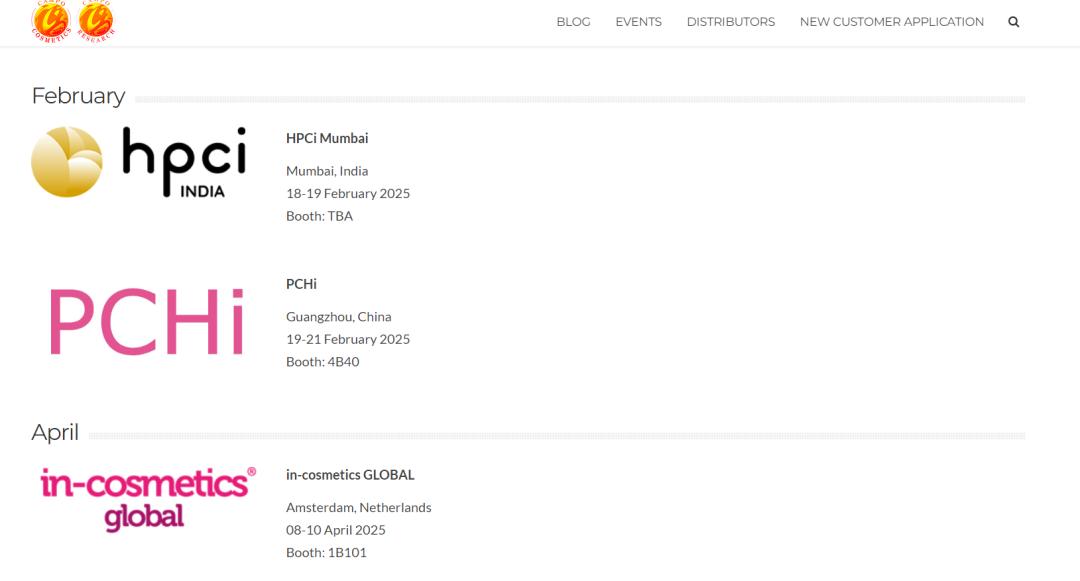The height and width of the screenshot is (581, 1080).
Task: Click the February section heading
Action: tap(78, 96)
